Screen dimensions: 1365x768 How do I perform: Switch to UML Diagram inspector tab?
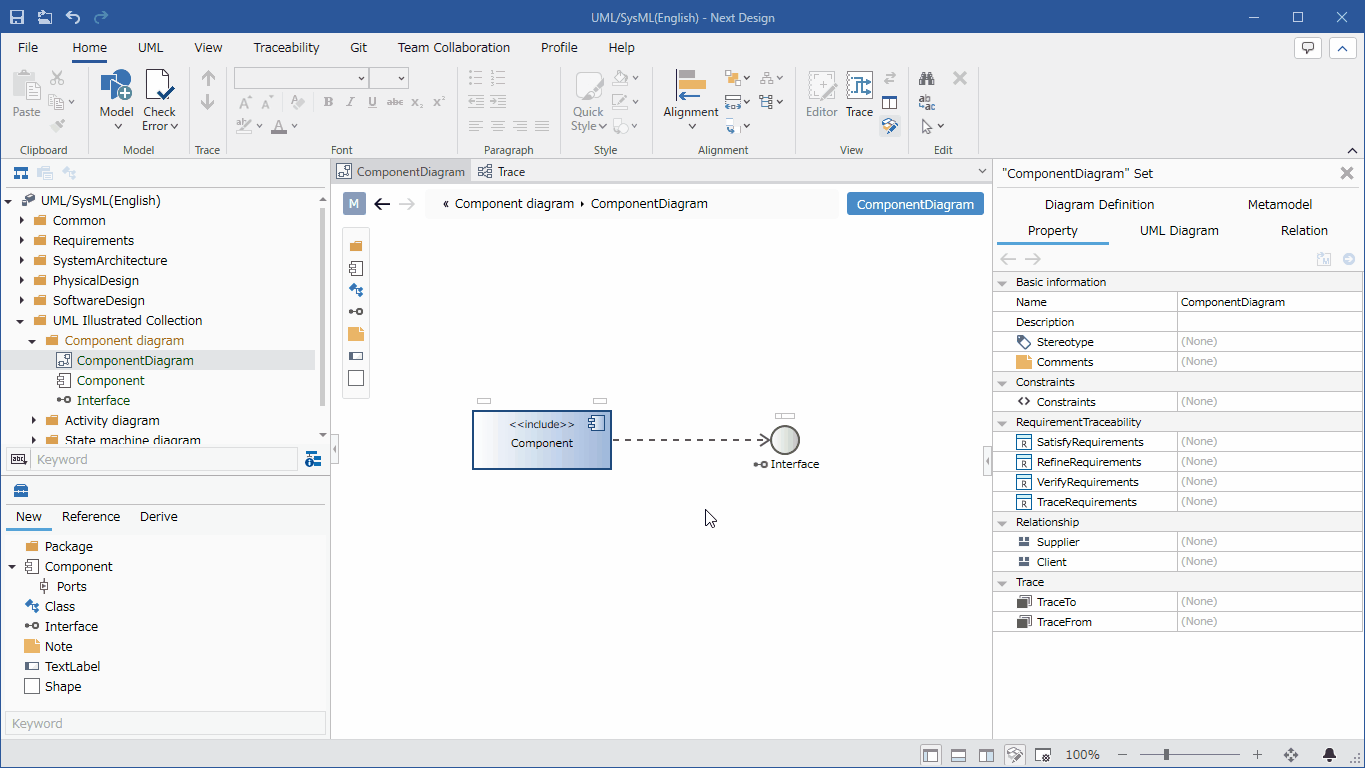[x=1179, y=230]
